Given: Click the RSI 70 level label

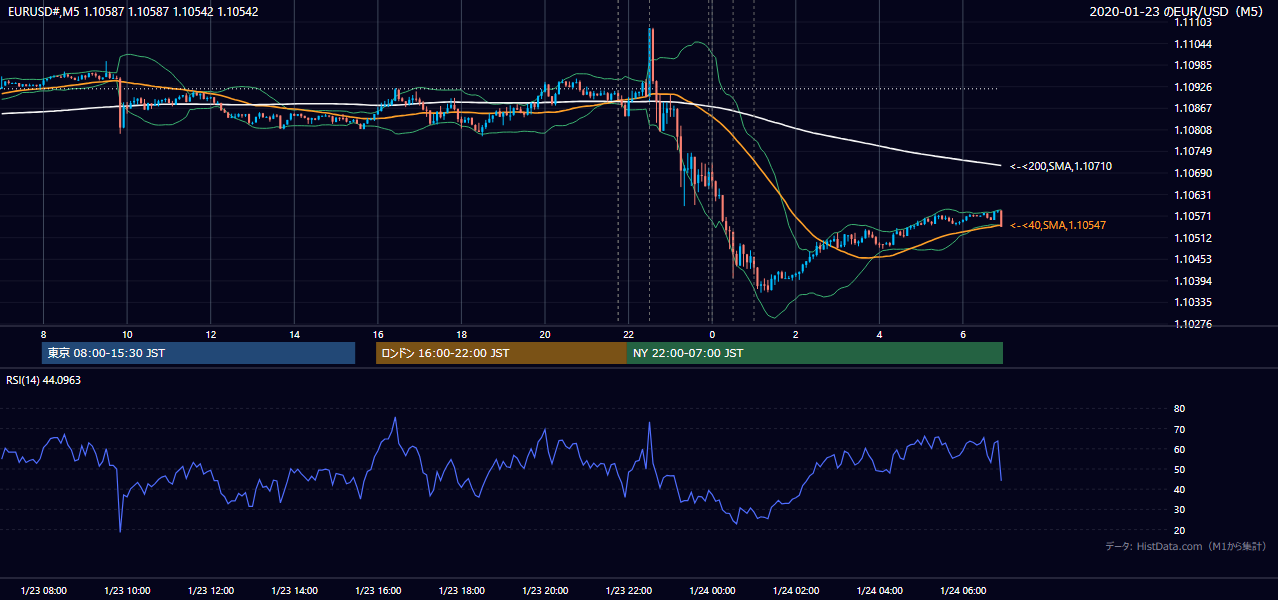Looking at the screenshot, I should [1179, 429].
